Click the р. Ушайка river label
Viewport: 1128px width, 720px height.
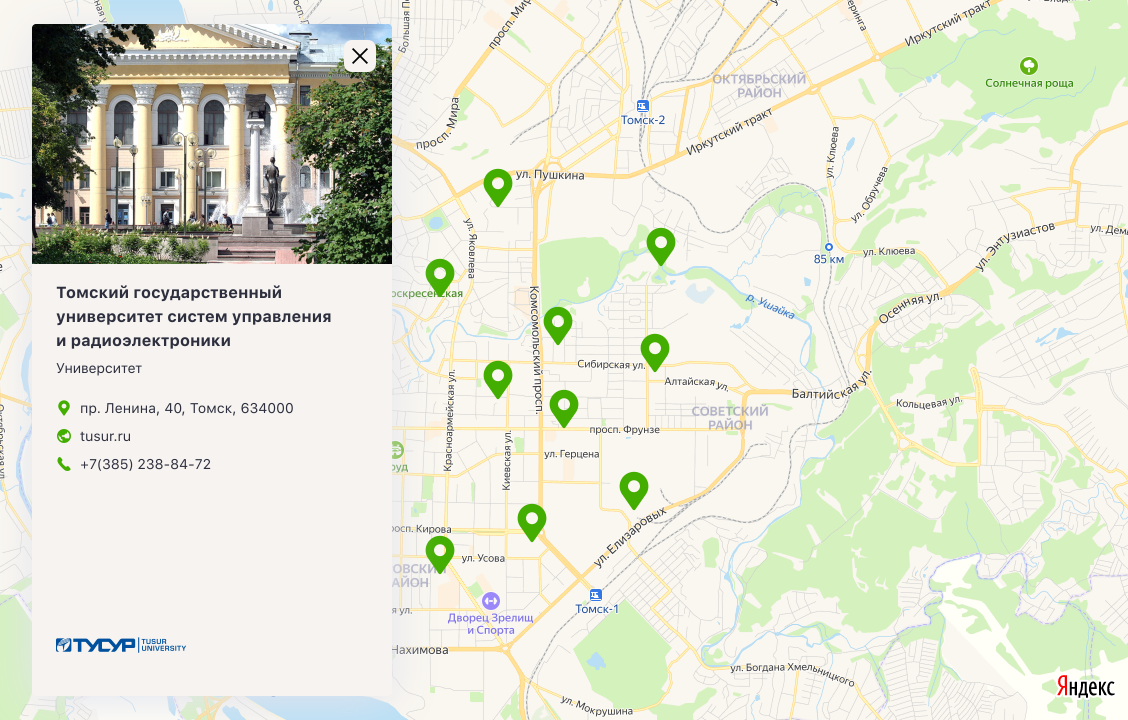[770, 307]
